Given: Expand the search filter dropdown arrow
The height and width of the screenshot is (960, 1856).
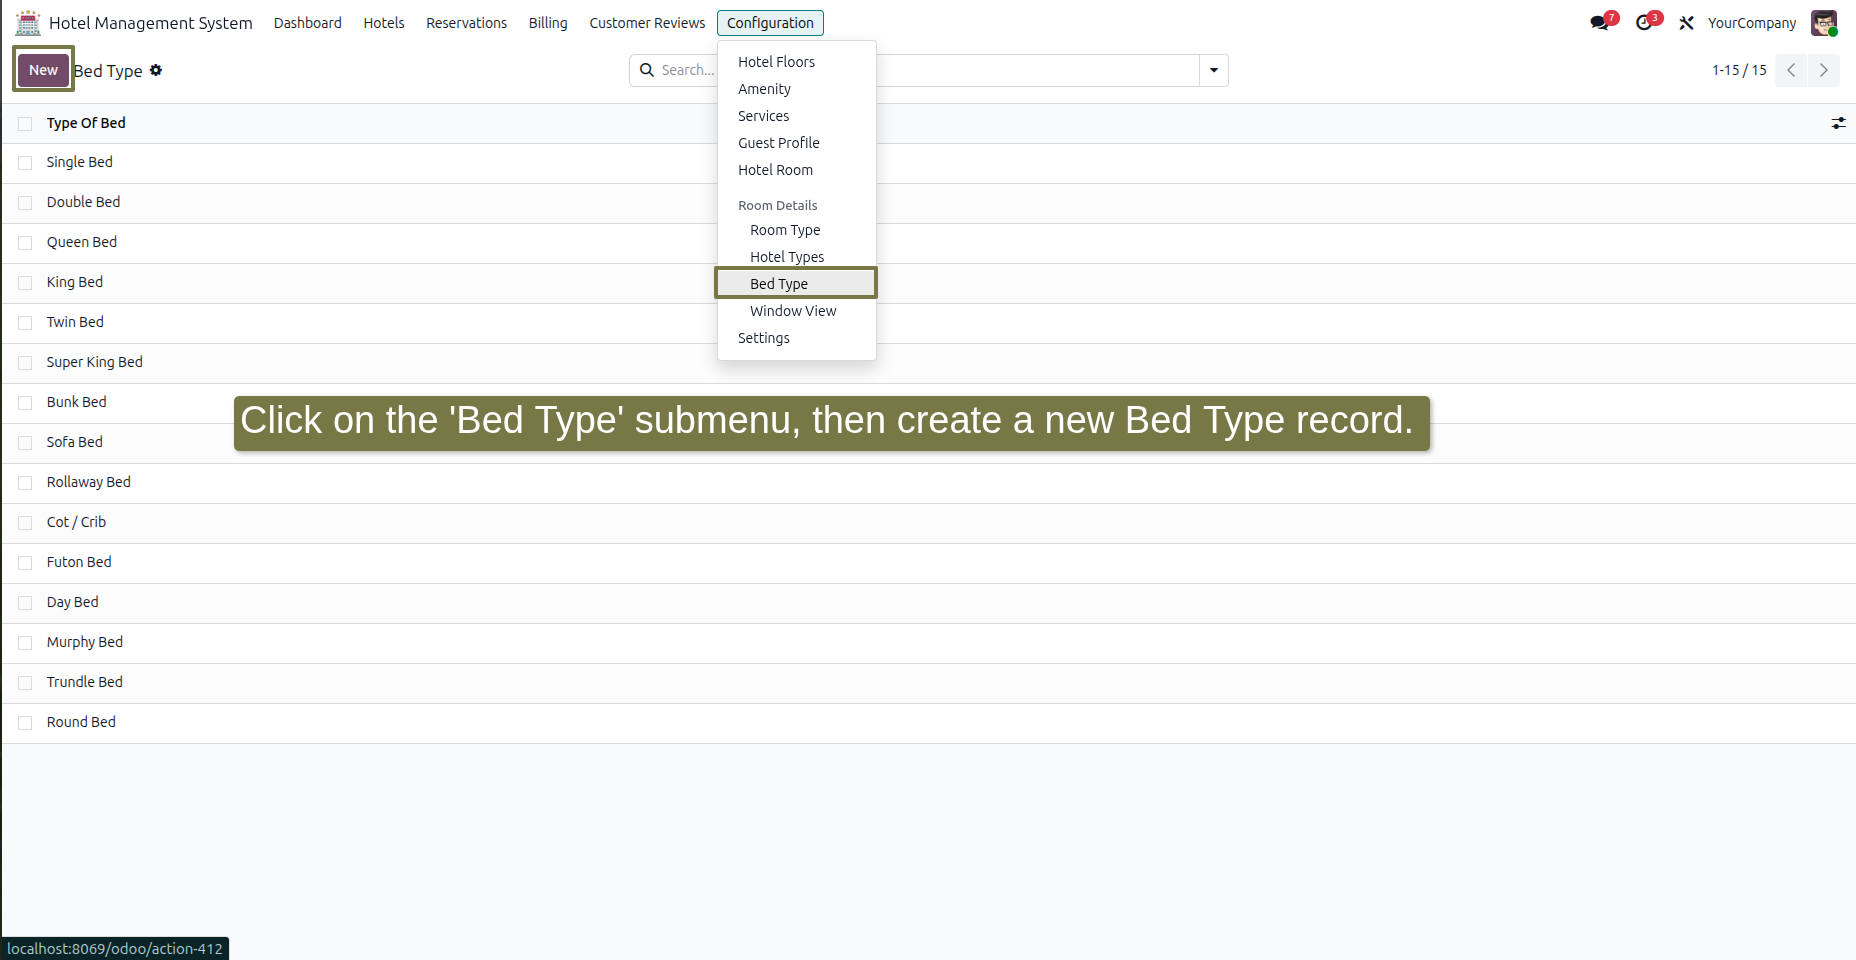Looking at the screenshot, I should 1214,70.
